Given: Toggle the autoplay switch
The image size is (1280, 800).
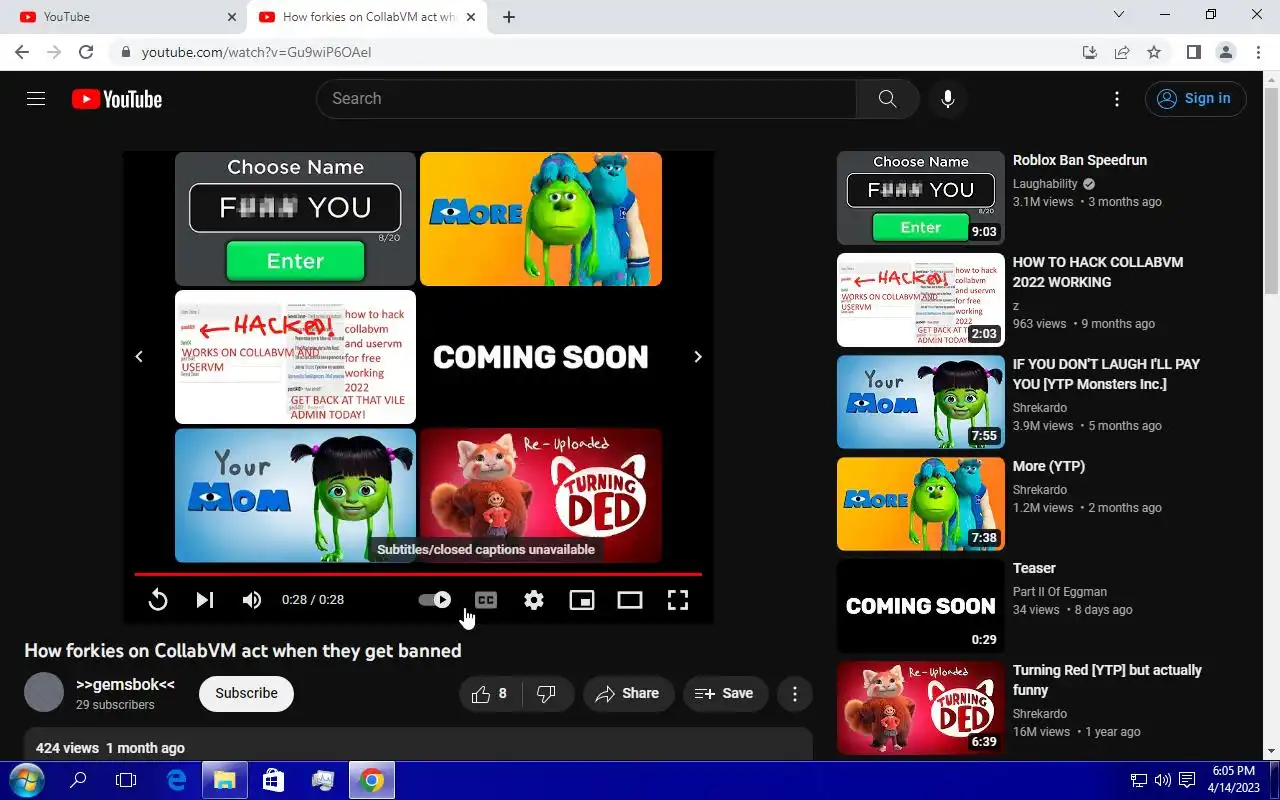Looking at the screenshot, I should [x=435, y=600].
